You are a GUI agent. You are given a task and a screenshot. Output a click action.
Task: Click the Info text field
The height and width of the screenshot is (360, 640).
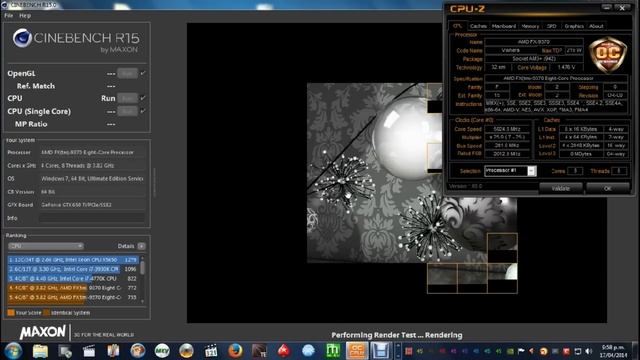coord(92,218)
